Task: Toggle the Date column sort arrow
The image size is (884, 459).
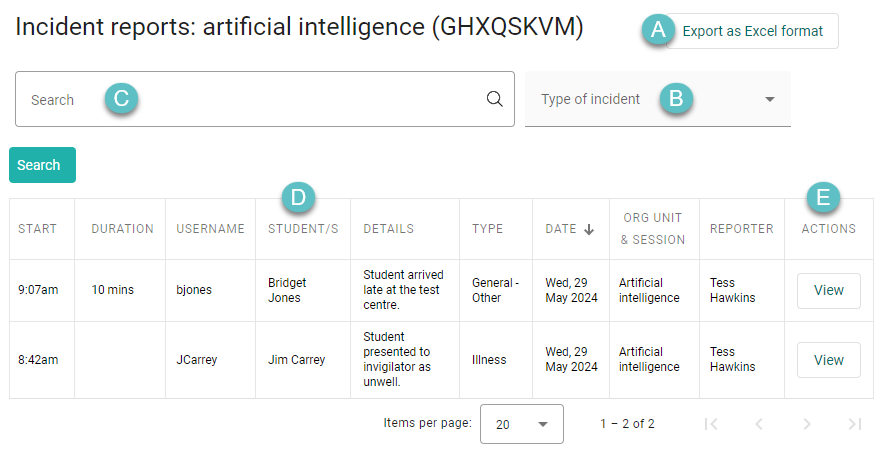Action: pos(589,229)
